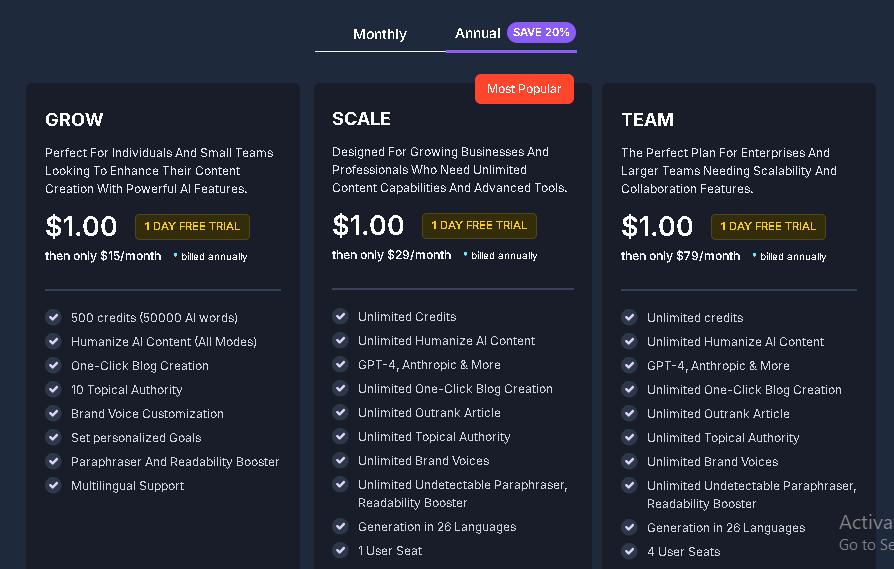Click the SCALE plan $1.00 price
This screenshot has width=894, height=569.
click(368, 225)
